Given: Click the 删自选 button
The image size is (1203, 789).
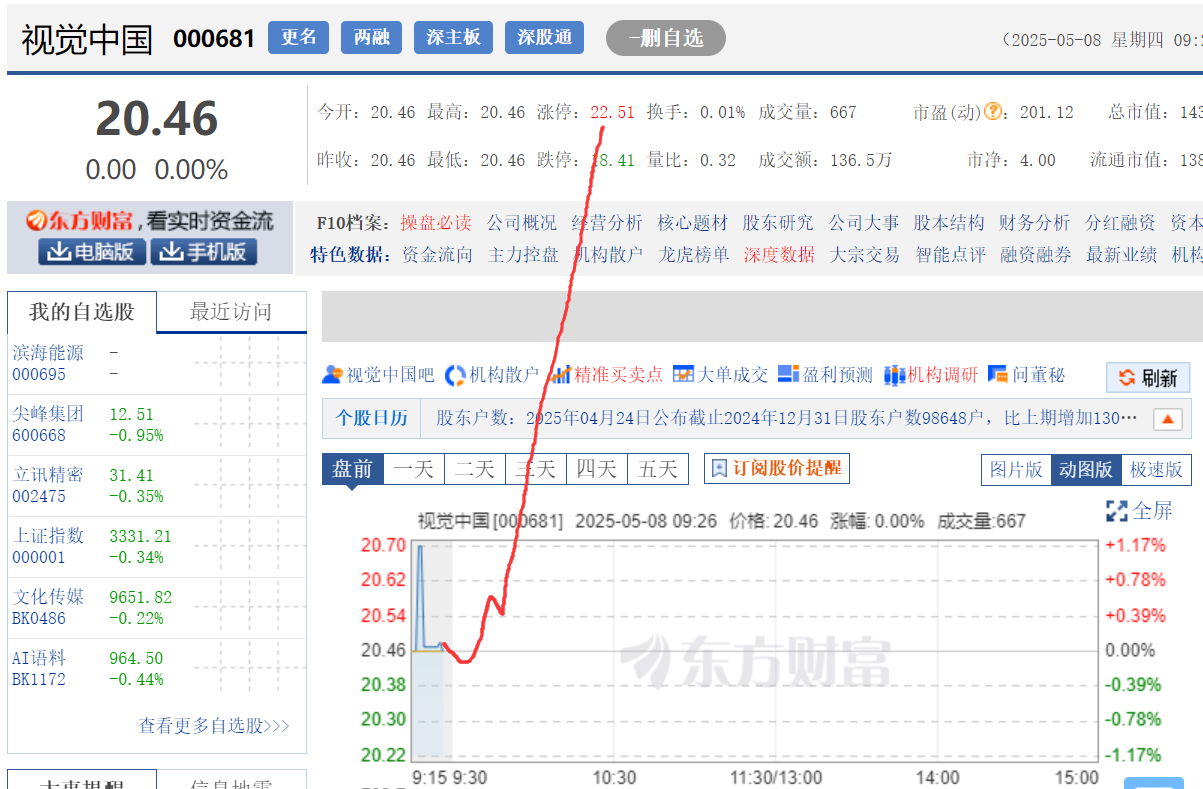Looking at the screenshot, I should [x=665, y=38].
